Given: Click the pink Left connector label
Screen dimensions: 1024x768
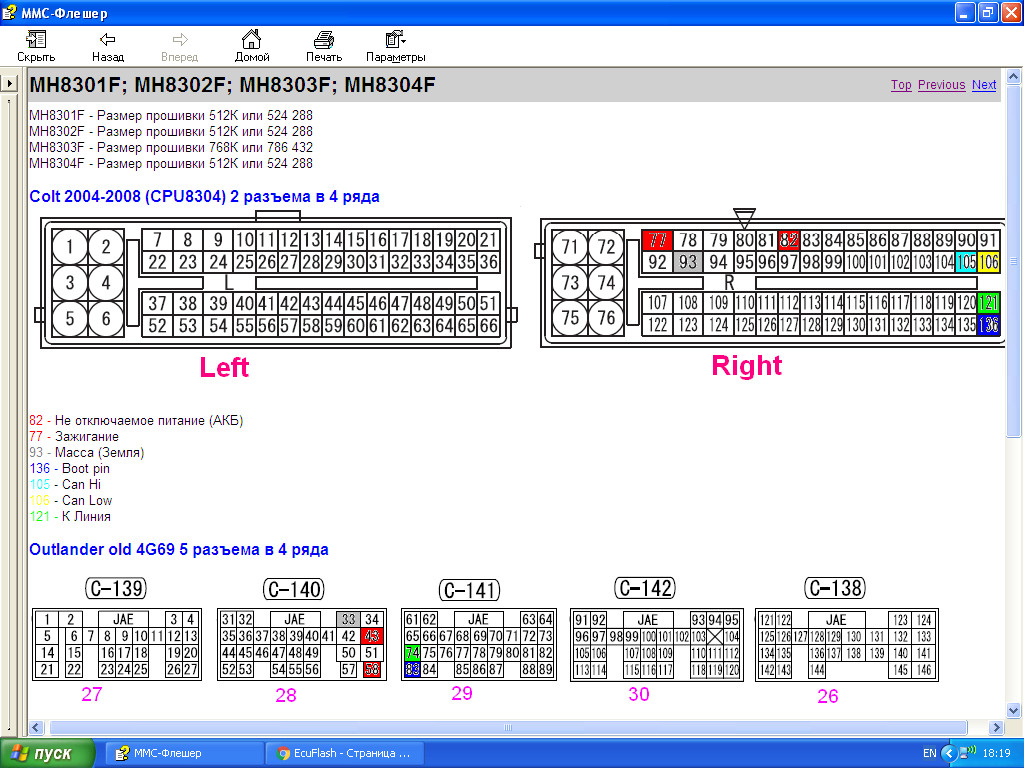Looking at the screenshot, I should pyautogui.click(x=224, y=367).
